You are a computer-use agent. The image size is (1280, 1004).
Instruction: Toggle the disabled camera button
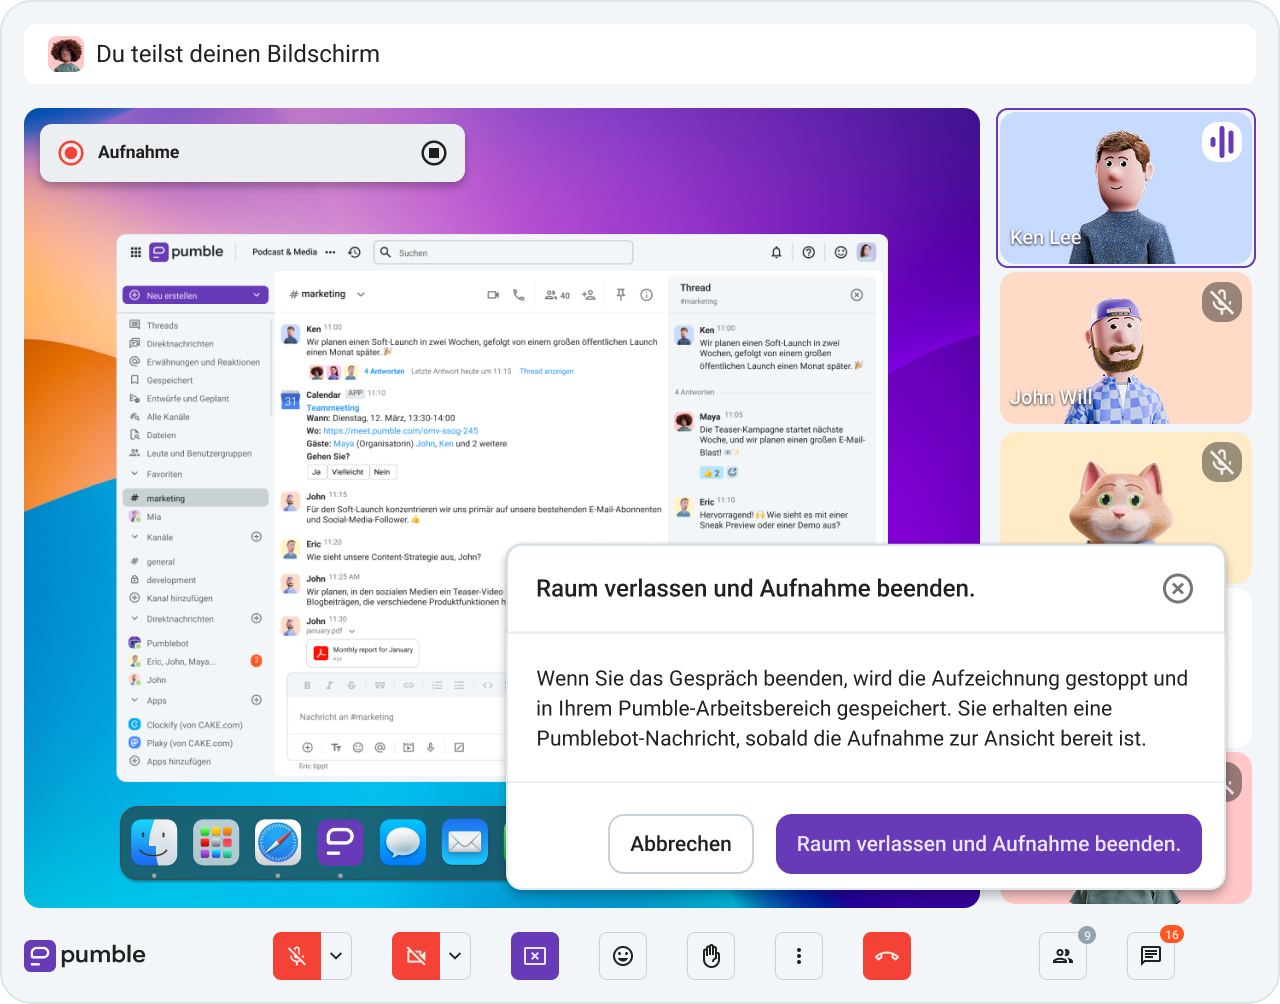(x=416, y=956)
